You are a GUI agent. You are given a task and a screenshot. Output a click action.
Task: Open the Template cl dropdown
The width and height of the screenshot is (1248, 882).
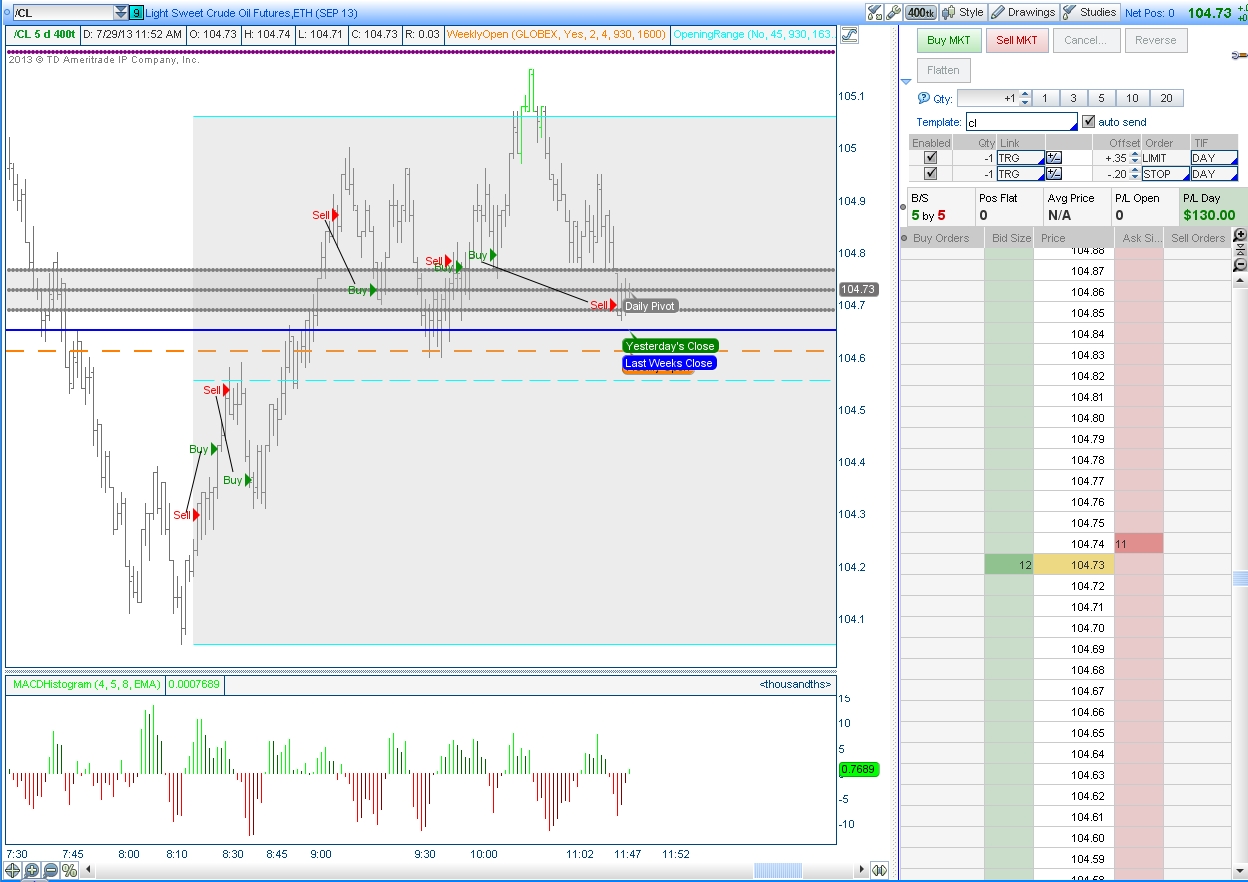point(1021,122)
